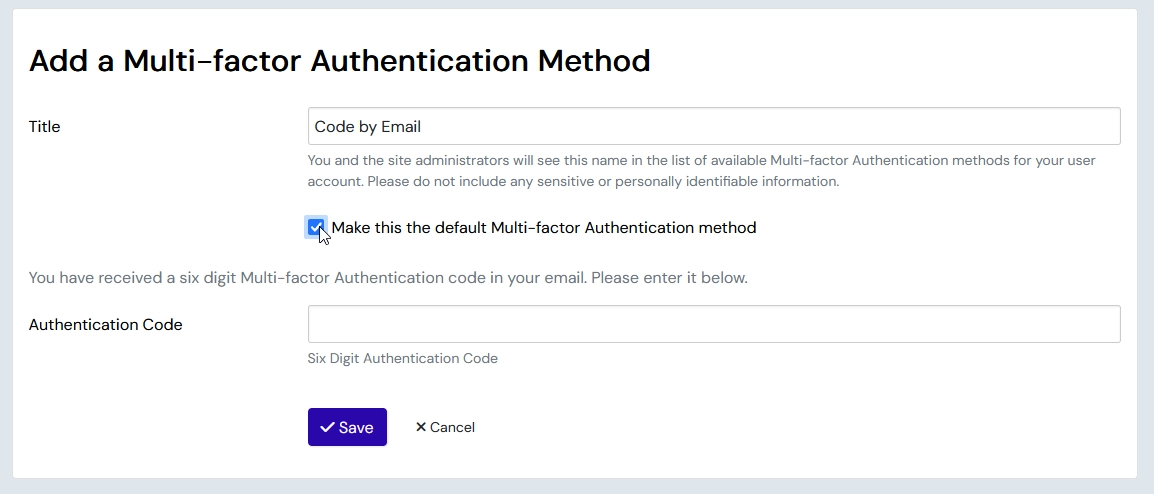Click the word 'Cancel' next to Save

coord(452,427)
